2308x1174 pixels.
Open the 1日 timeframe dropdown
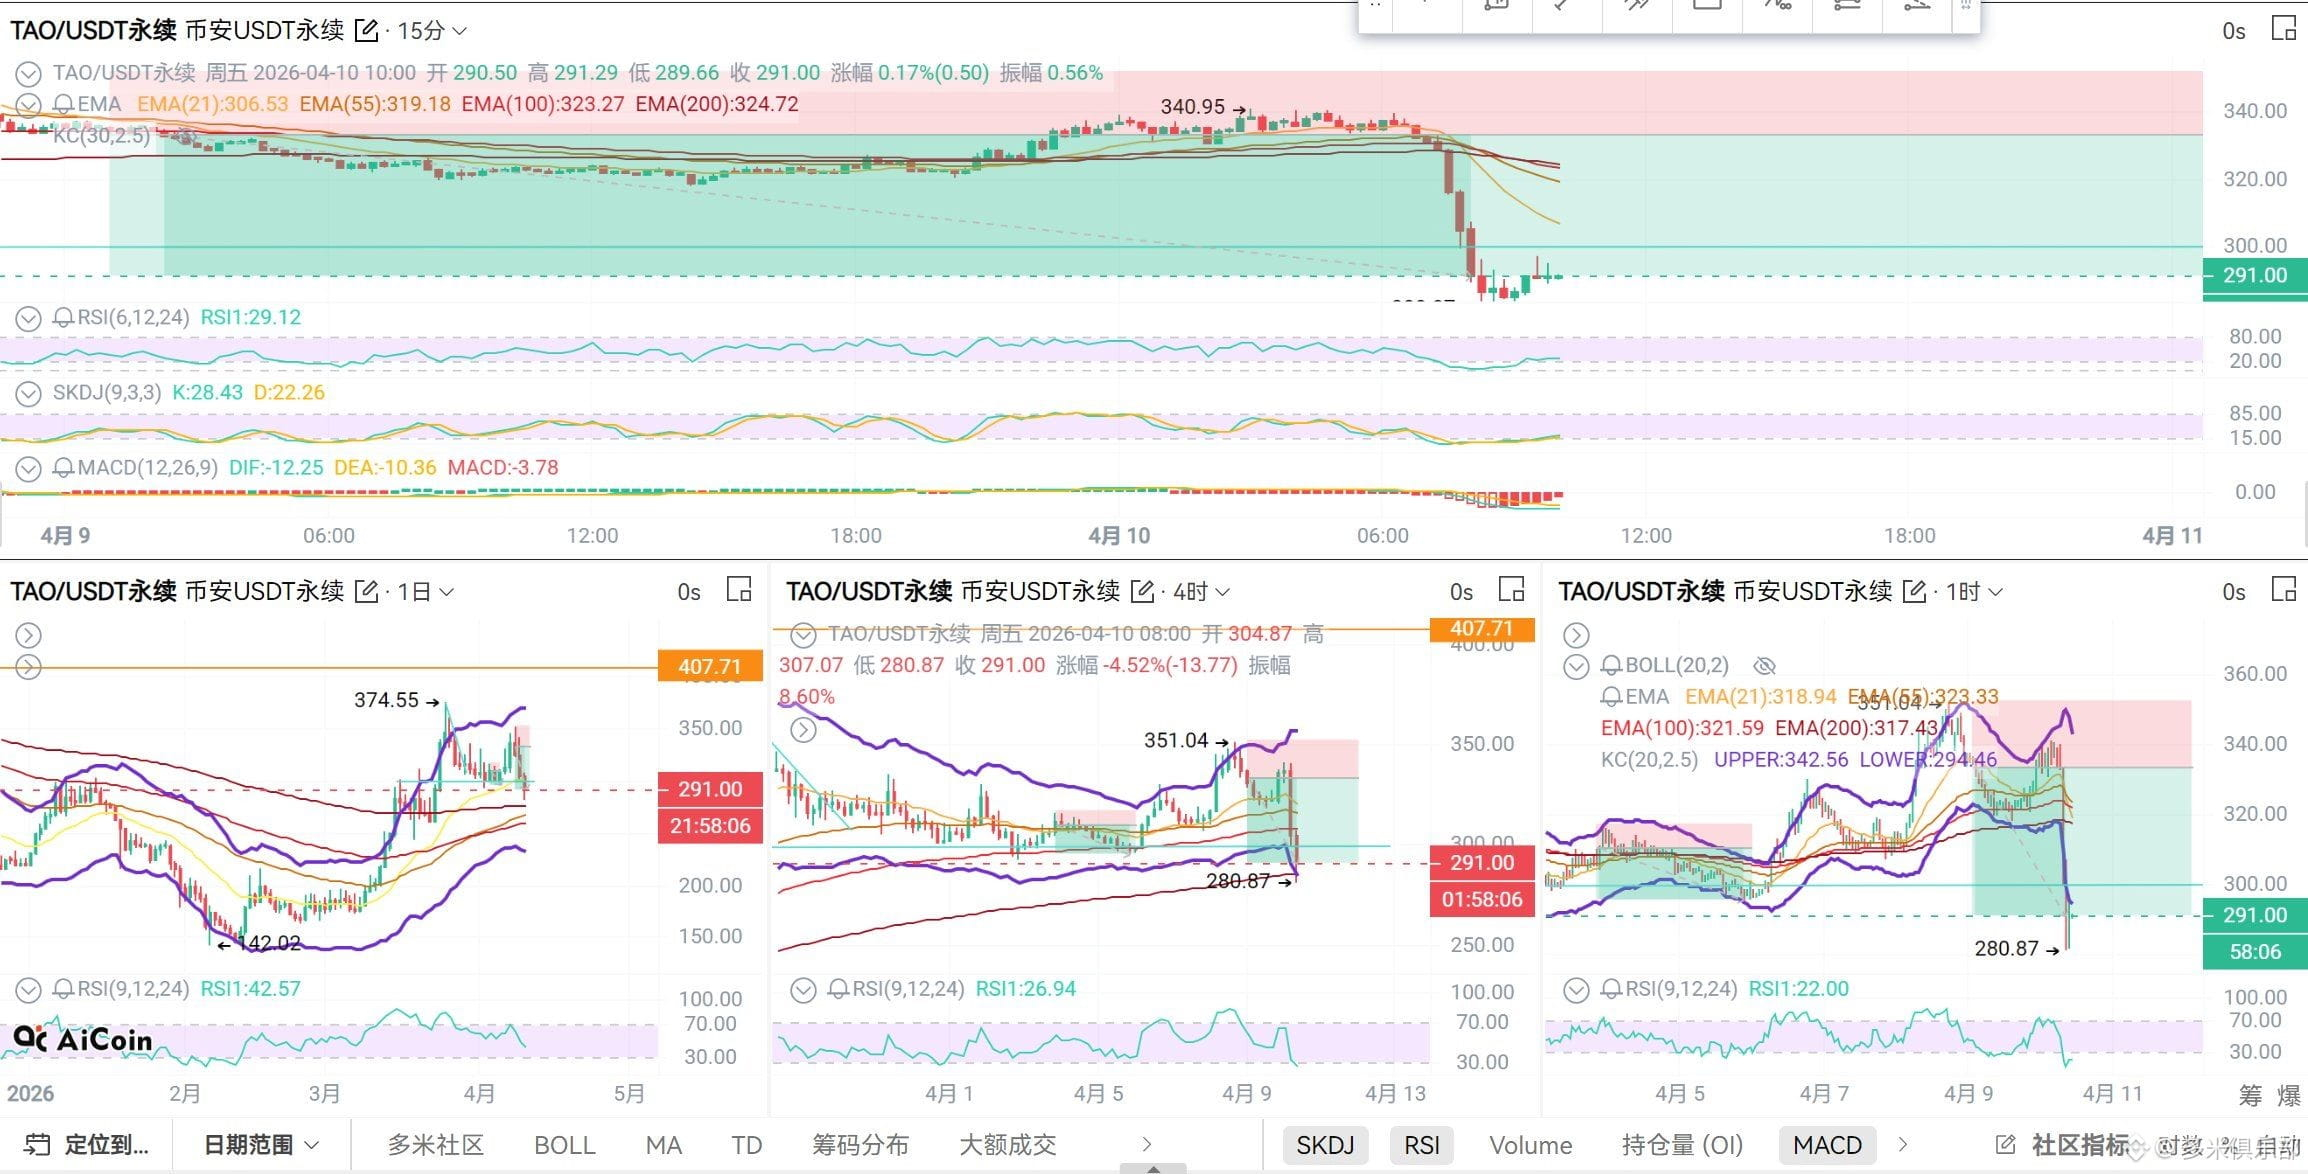[426, 592]
